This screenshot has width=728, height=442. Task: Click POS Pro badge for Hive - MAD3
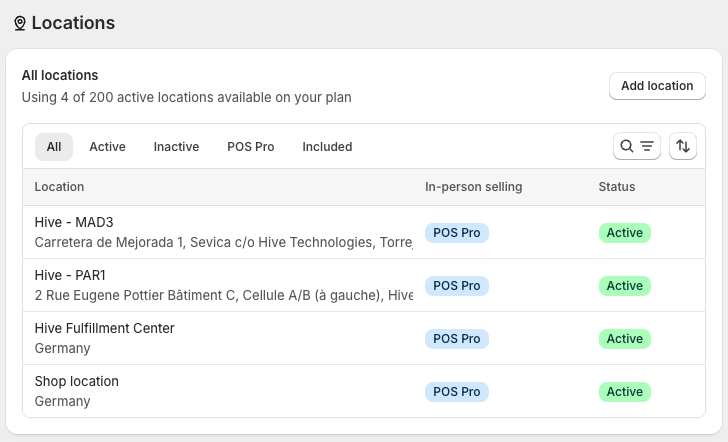coord(457,233)
